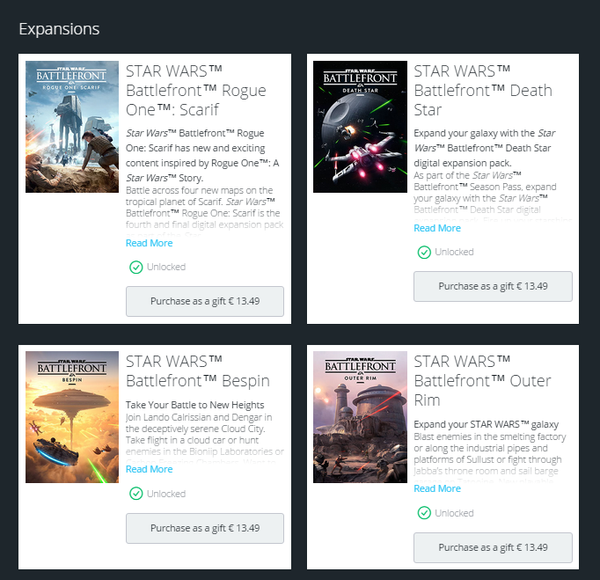This screenshot has width=600, height=580.
Task: Select the title STAR WARS Battlefront Death Star
Action: 483,90
